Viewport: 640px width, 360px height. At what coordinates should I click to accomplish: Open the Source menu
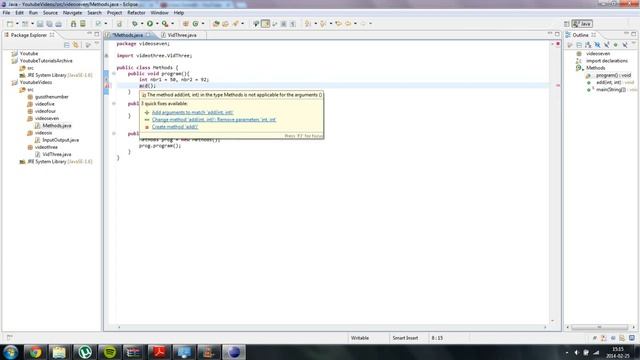(50, 13)
